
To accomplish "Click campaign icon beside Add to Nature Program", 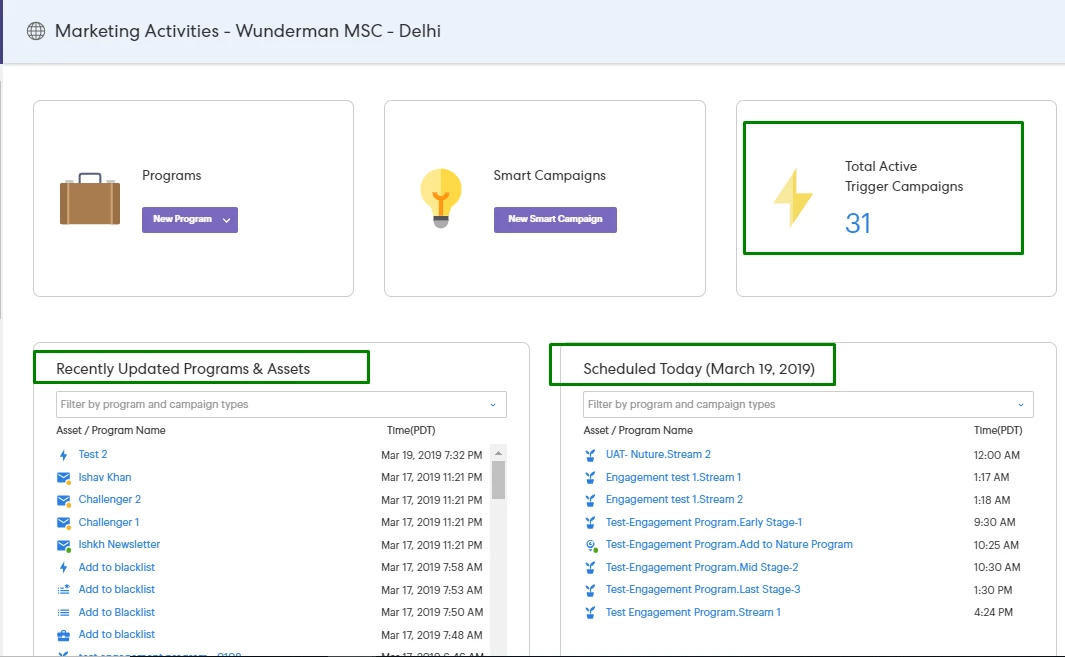I will [591, 545].
